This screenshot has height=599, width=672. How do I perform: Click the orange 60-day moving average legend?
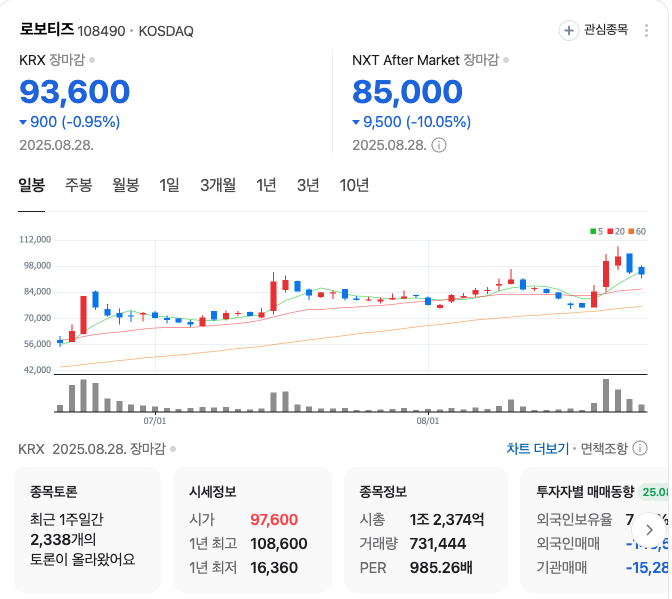point(637,231)
